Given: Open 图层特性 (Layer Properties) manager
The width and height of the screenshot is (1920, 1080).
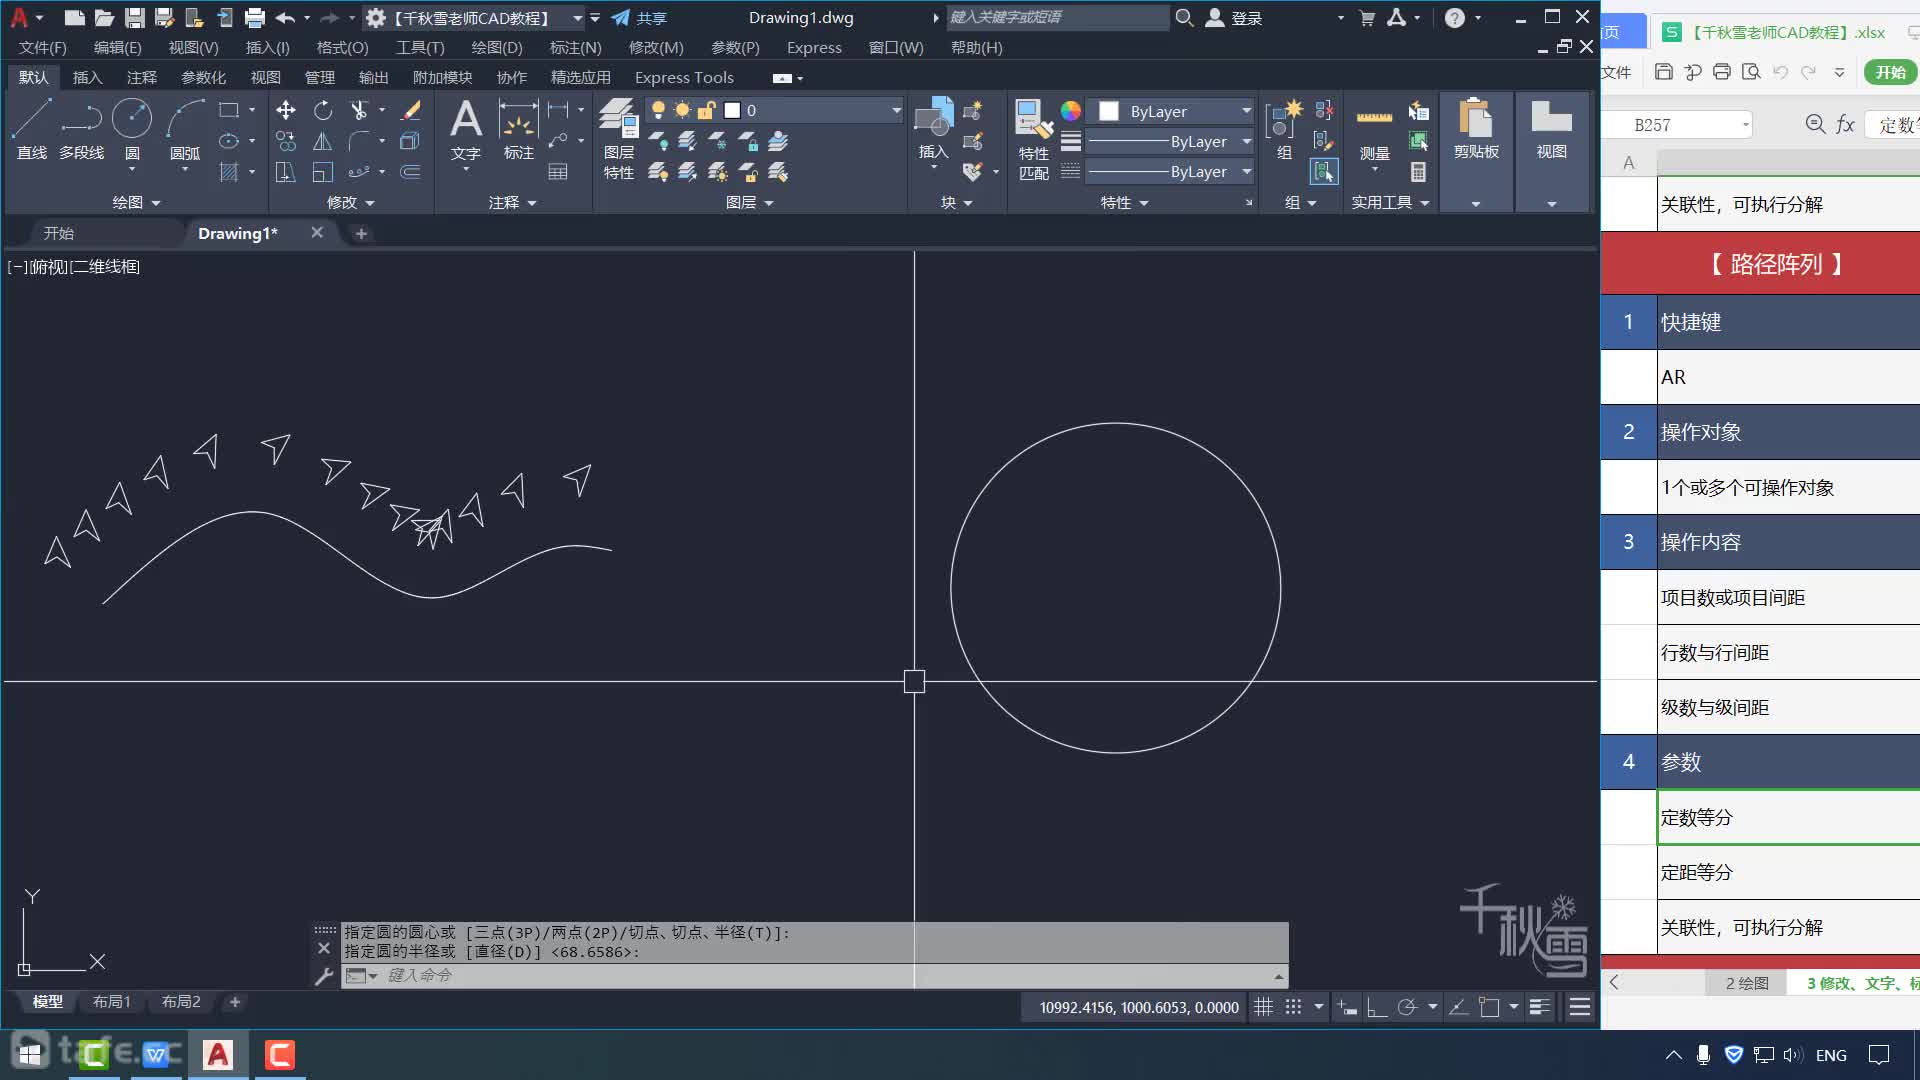Looking at the screenshot, I should (619, 140).
